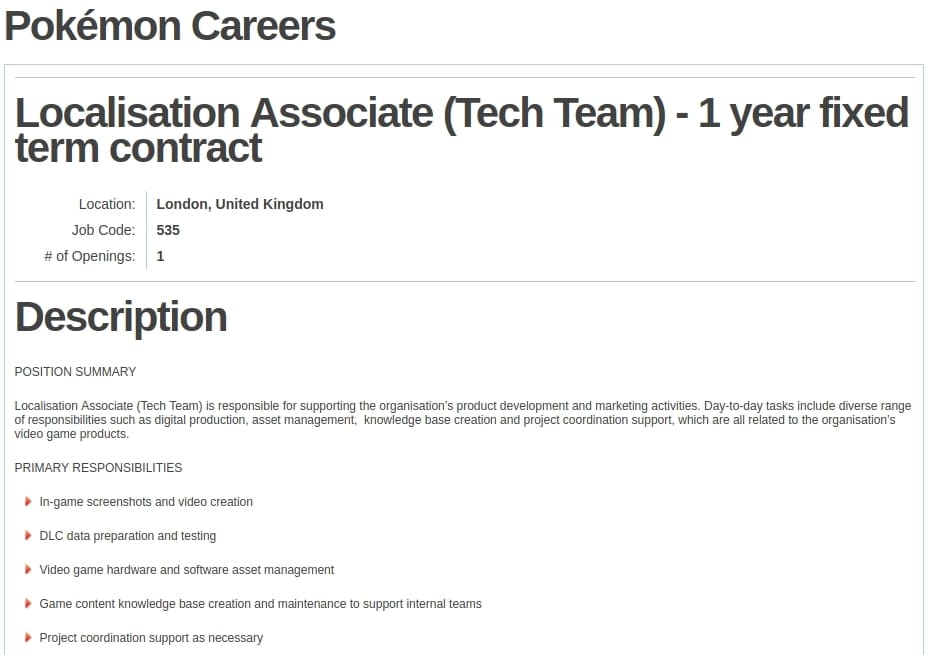This screenshot has width=929, height=655.
Task: Click the bullet arrow beside Game content knowledge
Action: coord(28,603)
